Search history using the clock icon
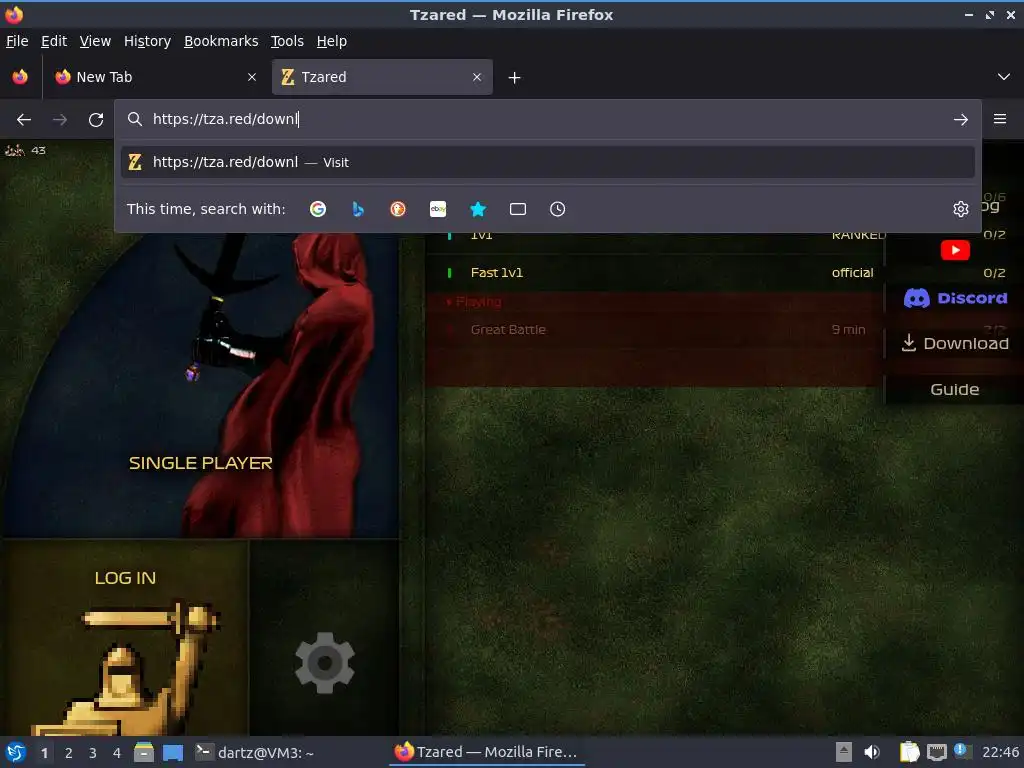This screenshot has width=1024, height=768. click(558, 209)
